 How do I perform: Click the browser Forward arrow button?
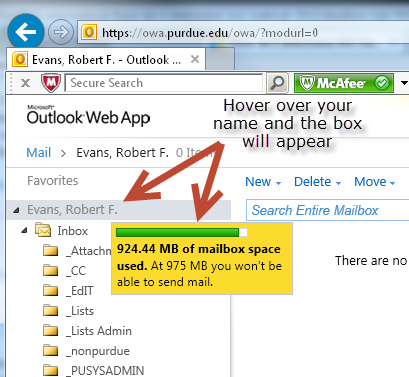click(x=61, y=32)
